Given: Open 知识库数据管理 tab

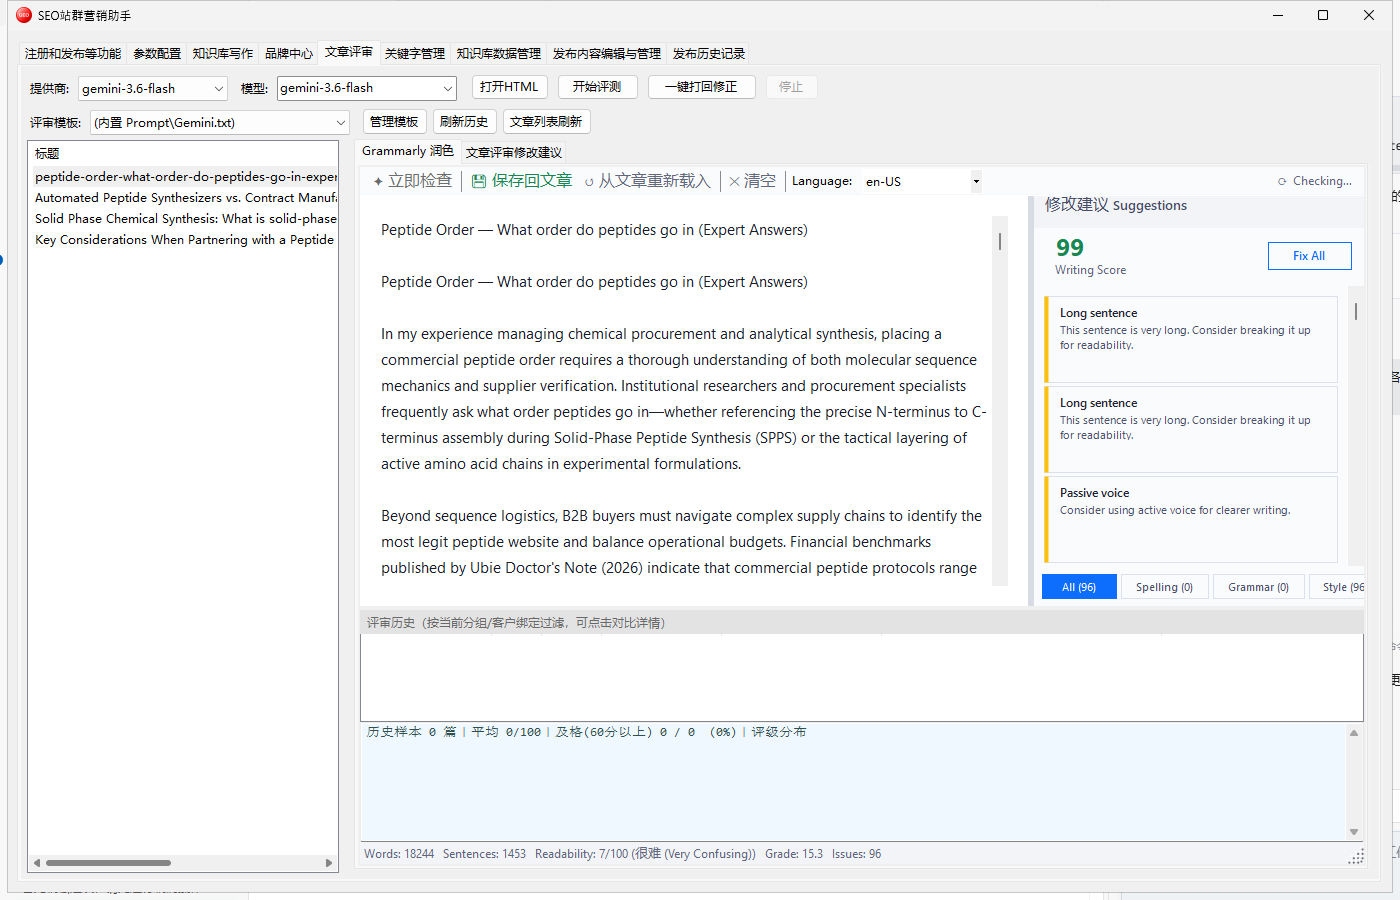Looking at the screenshot, I should click(x=499, y=54).
